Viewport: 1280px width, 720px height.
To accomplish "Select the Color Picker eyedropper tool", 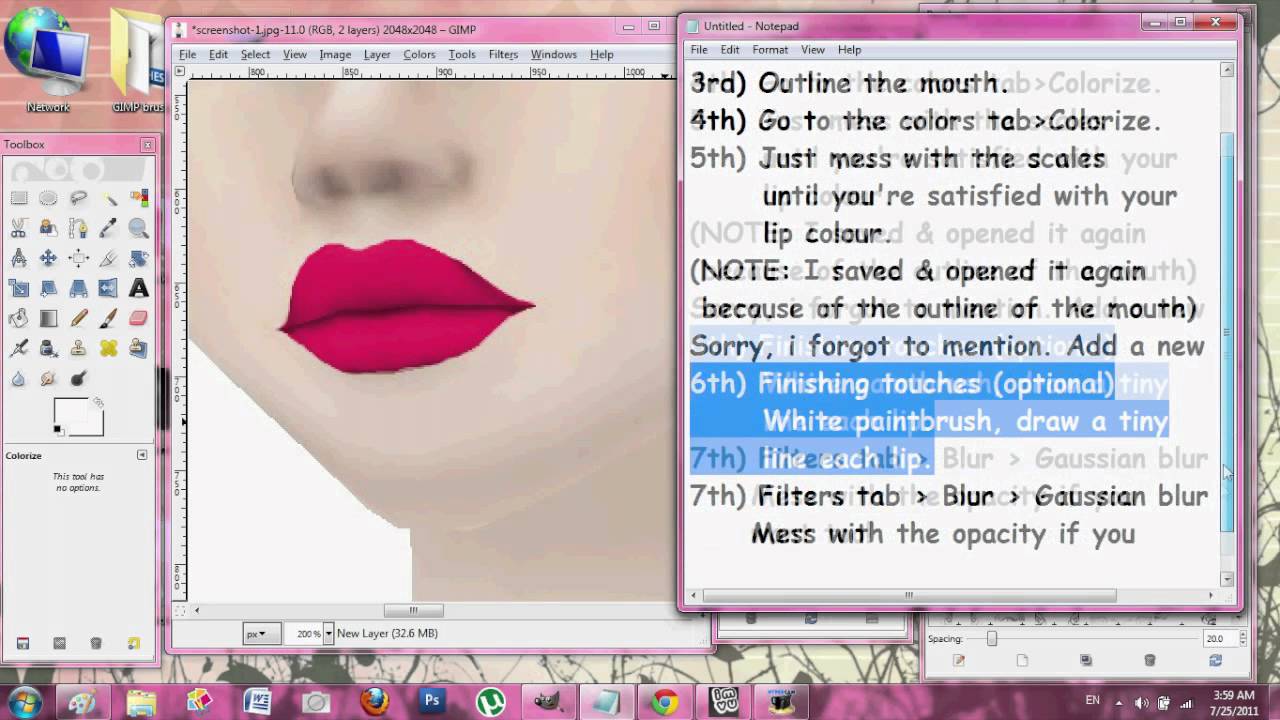I will pyautogui.click(x=109, y=228).
